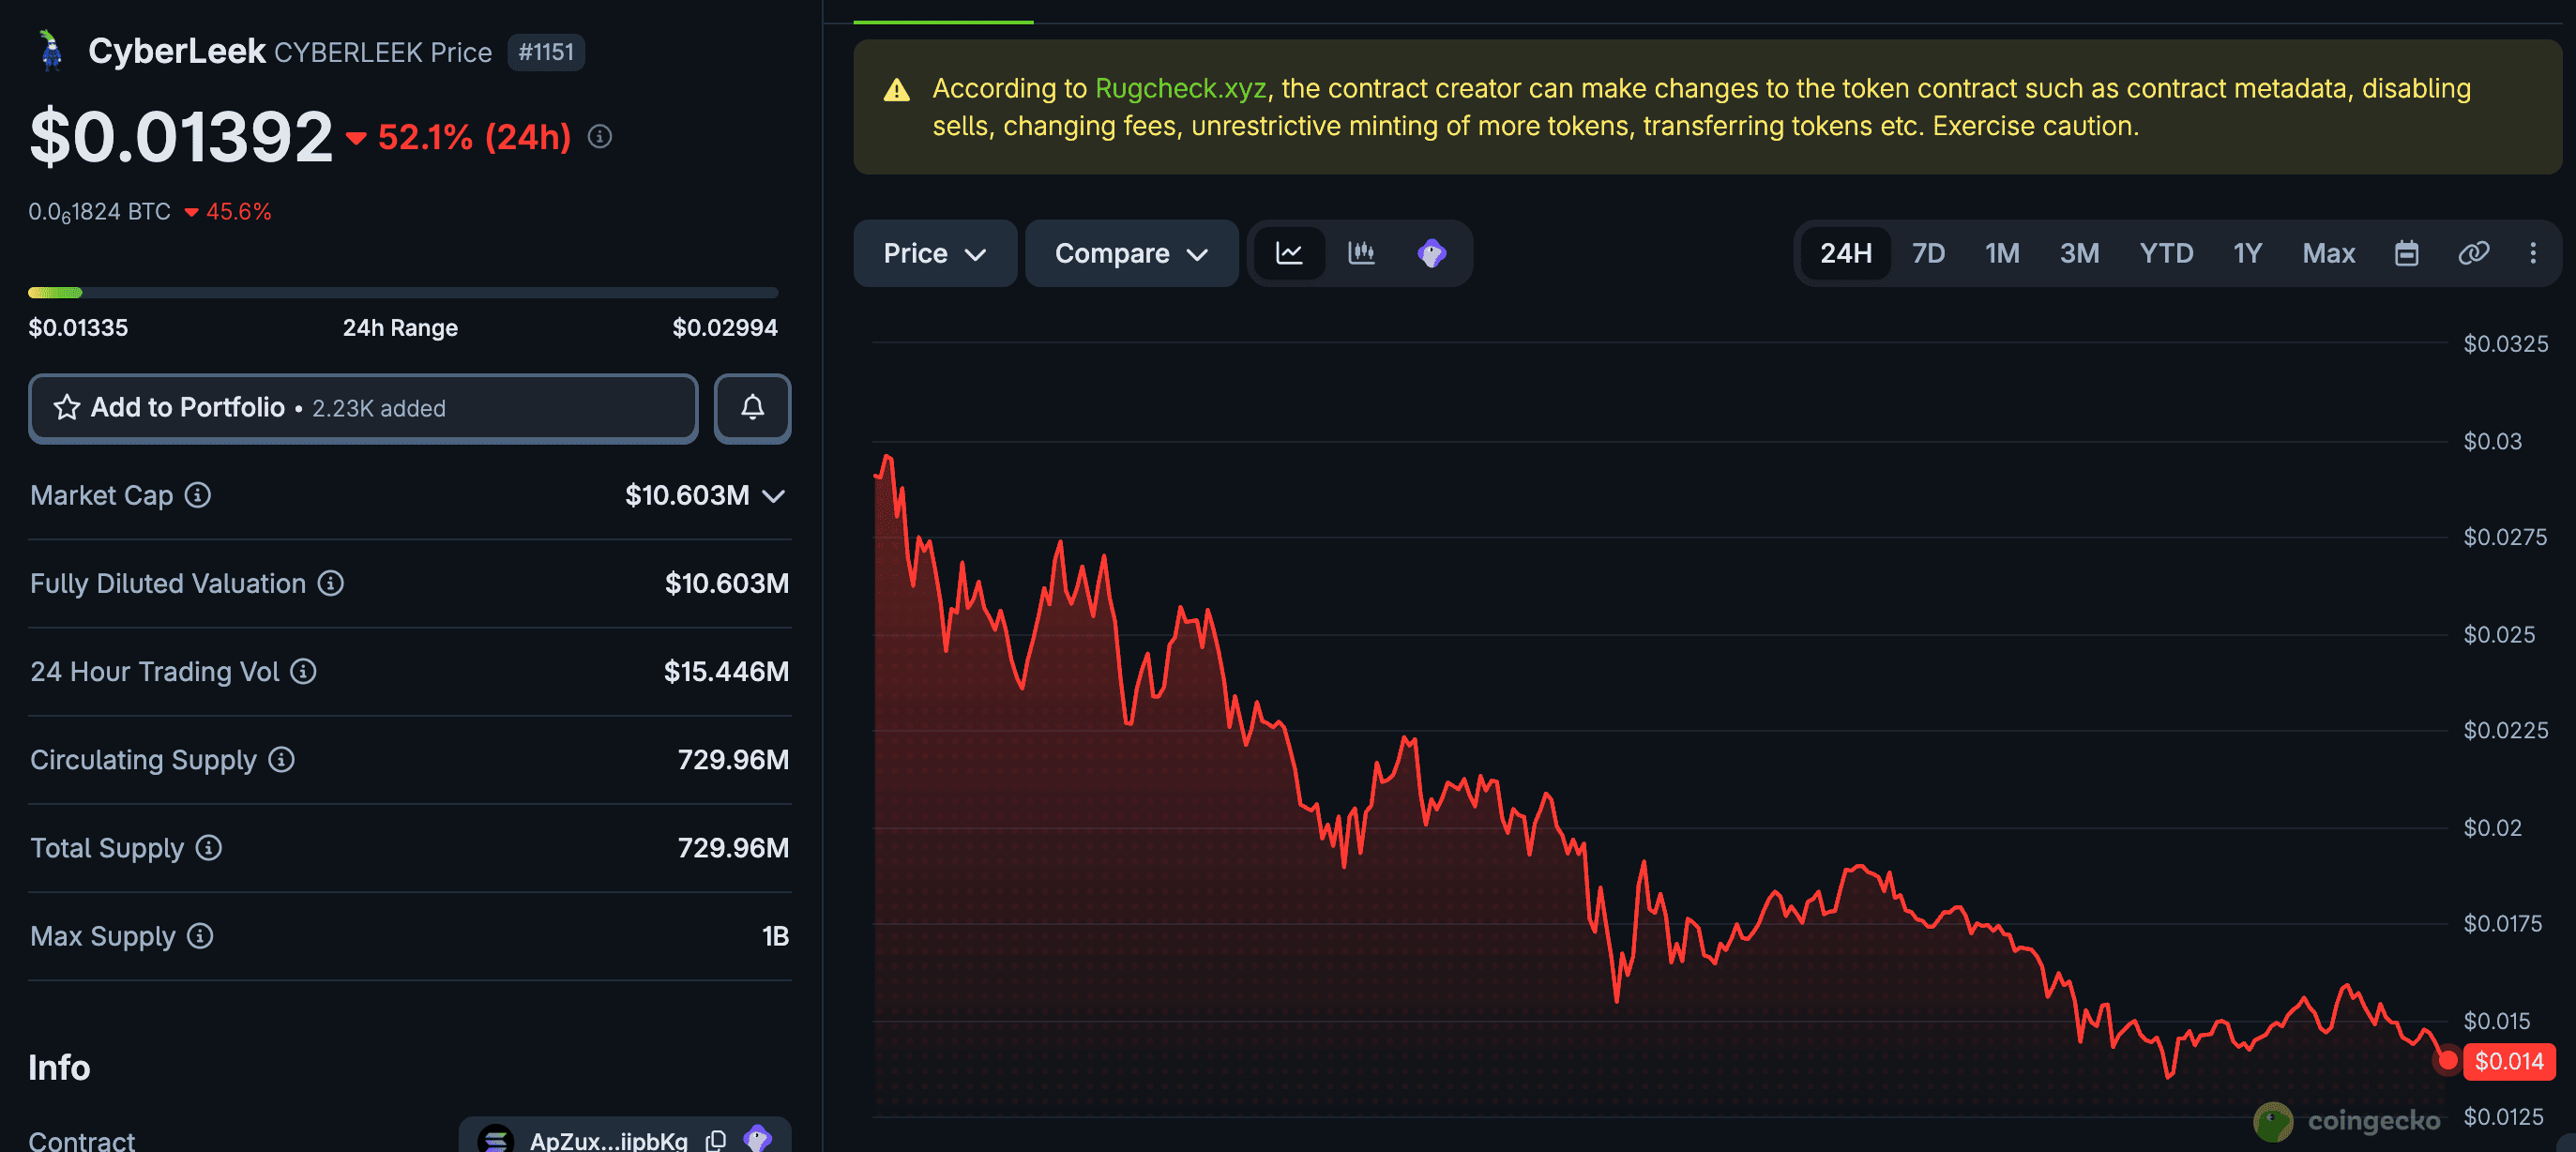The height and width of the screenshot is (1152, 2576).
Task: Click the Total Supply 729.96M value
Action: 733,848
